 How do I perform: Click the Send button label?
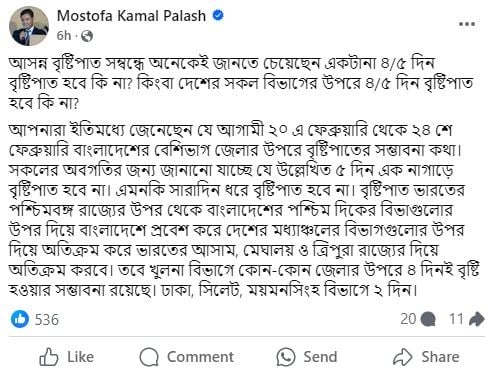point(320,357)
